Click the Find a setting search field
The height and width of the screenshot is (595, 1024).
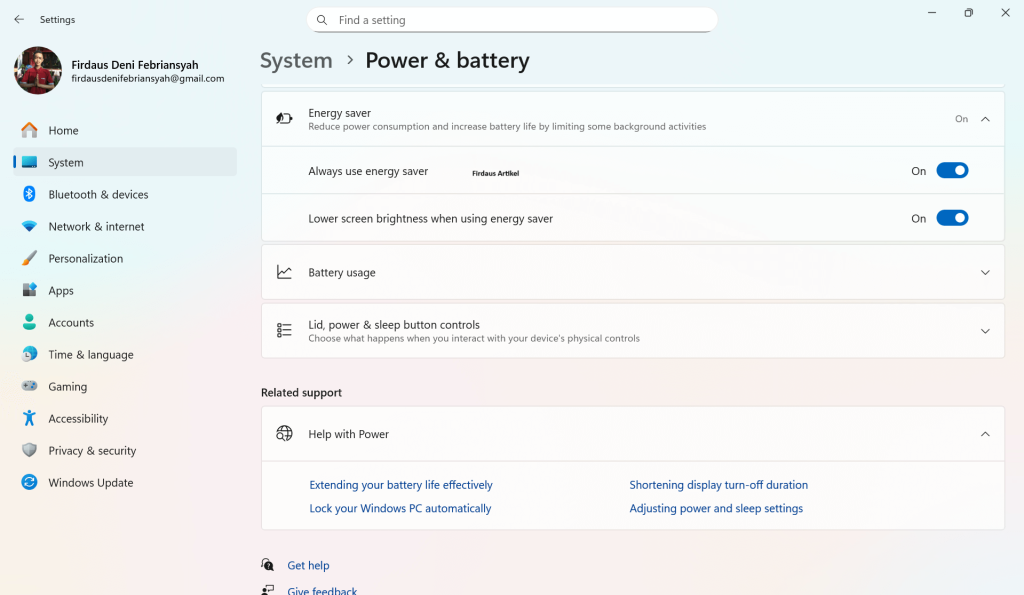pyautogui.click(x=520, y=20)
